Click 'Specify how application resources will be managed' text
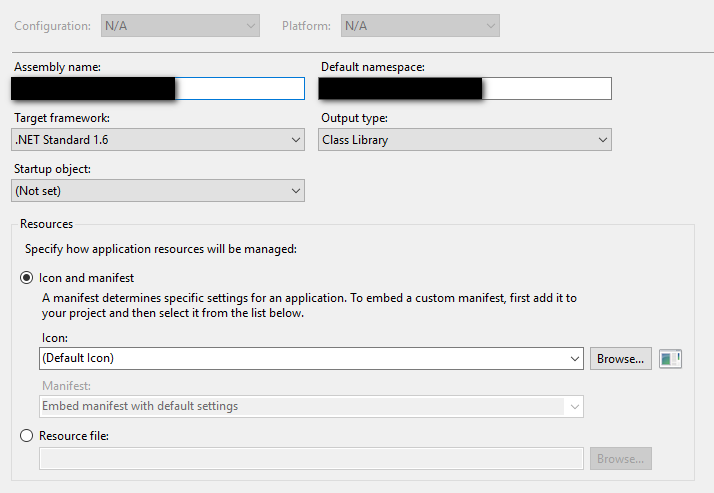Screen dimensions: 714x493 click(x=161, y=249)
